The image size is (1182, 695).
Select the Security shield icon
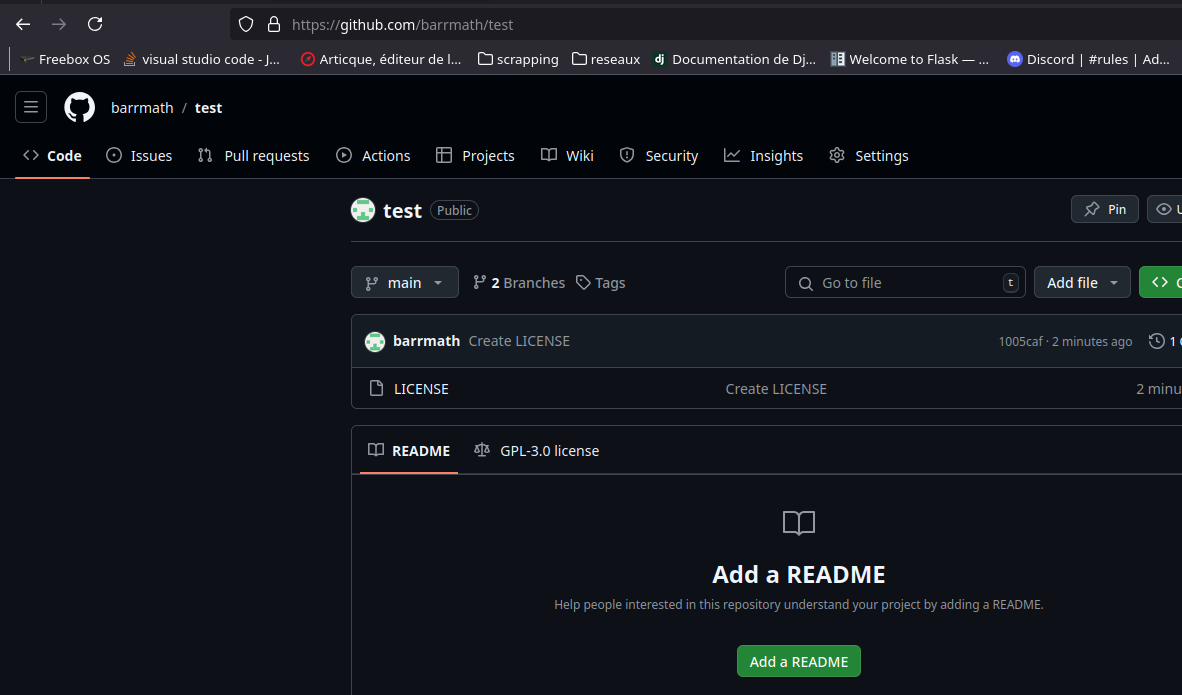tap(627, 155)
